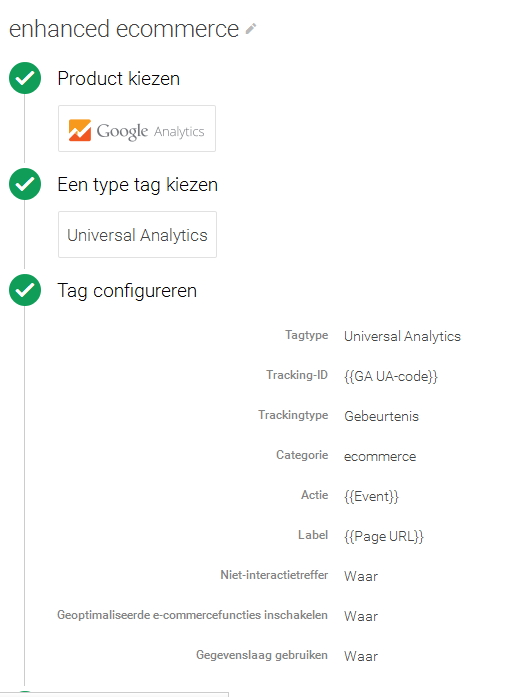Click Waar next to Geoptimaliseerde e-commercefuncties inschakelen

coord(361,617)
